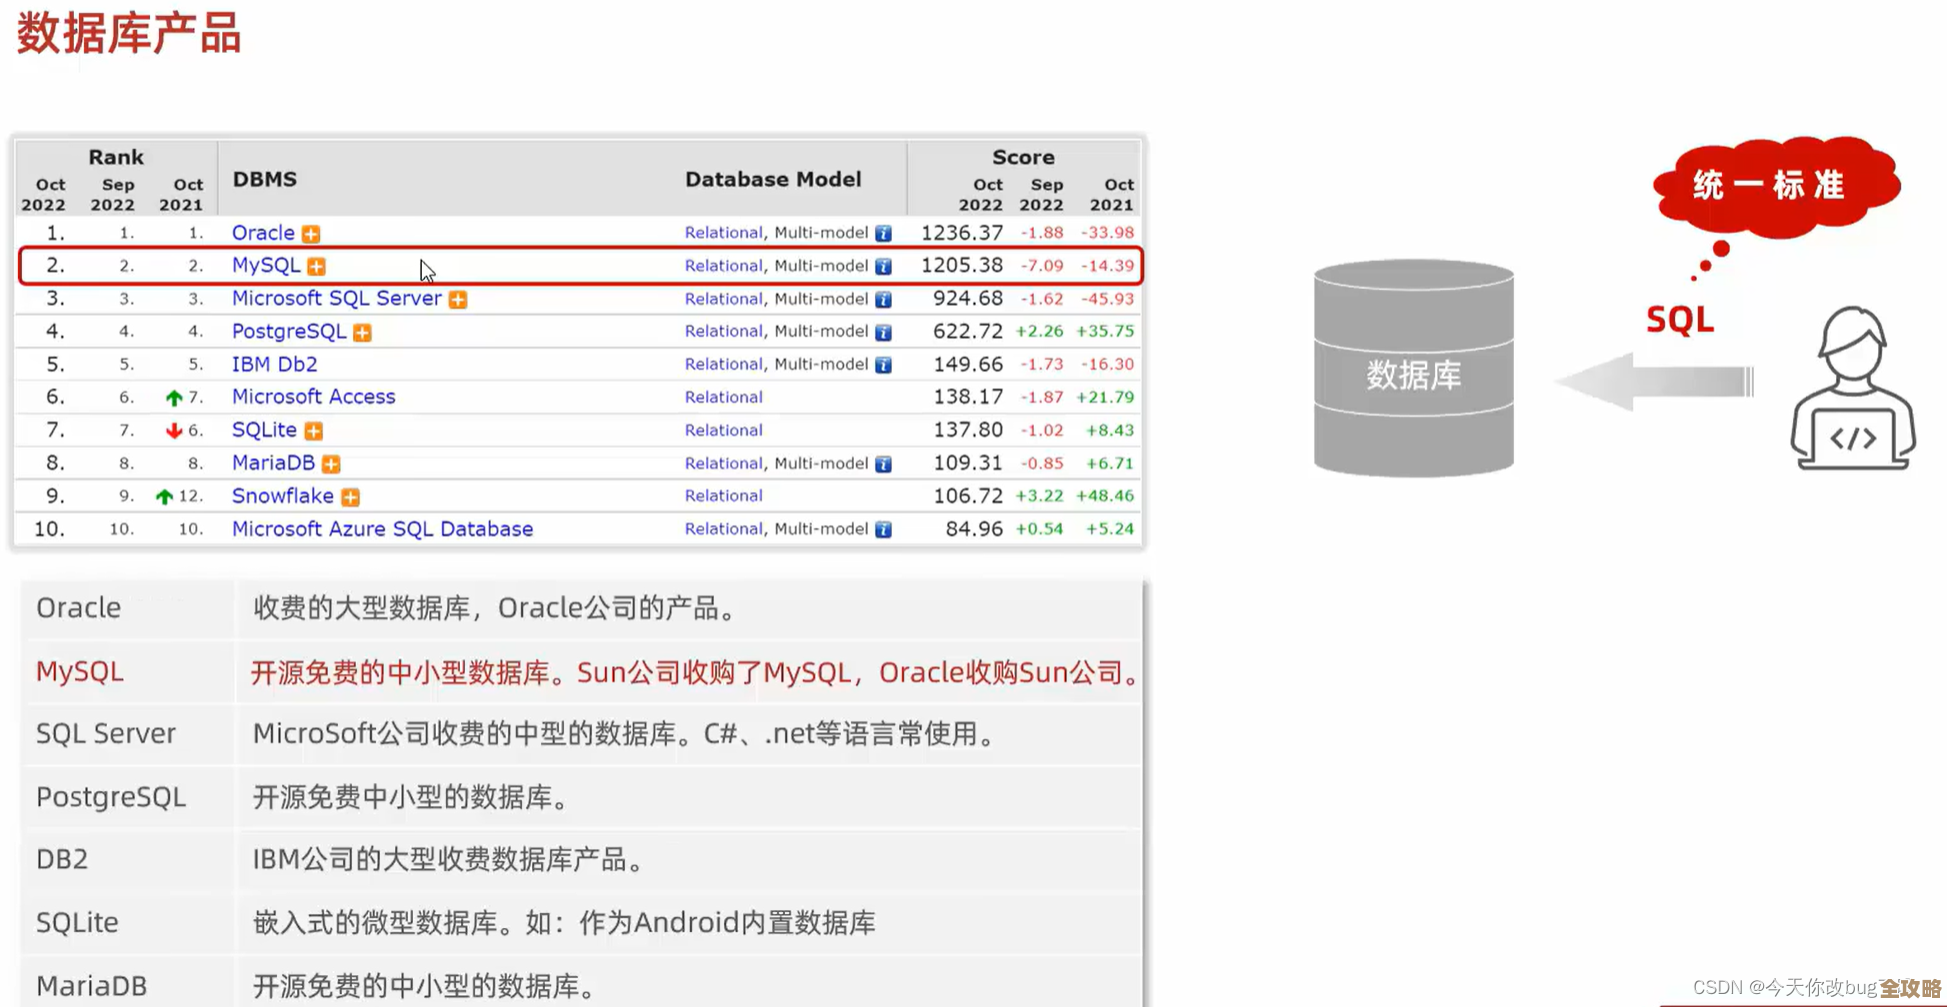Image resolution: width=1947 pixels, height=1007 pixels.
Task: Click the Database Model column header
Action: 773,178
